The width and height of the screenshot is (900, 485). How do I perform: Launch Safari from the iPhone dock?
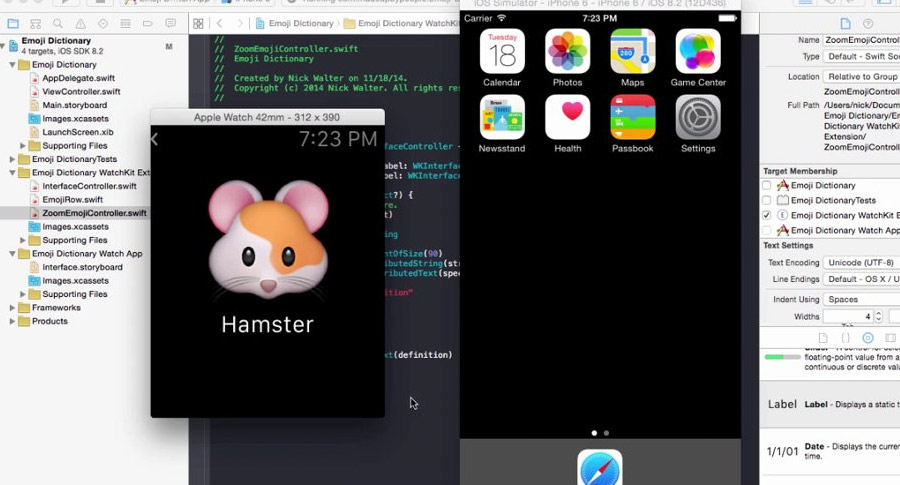[x=599, y=468]
